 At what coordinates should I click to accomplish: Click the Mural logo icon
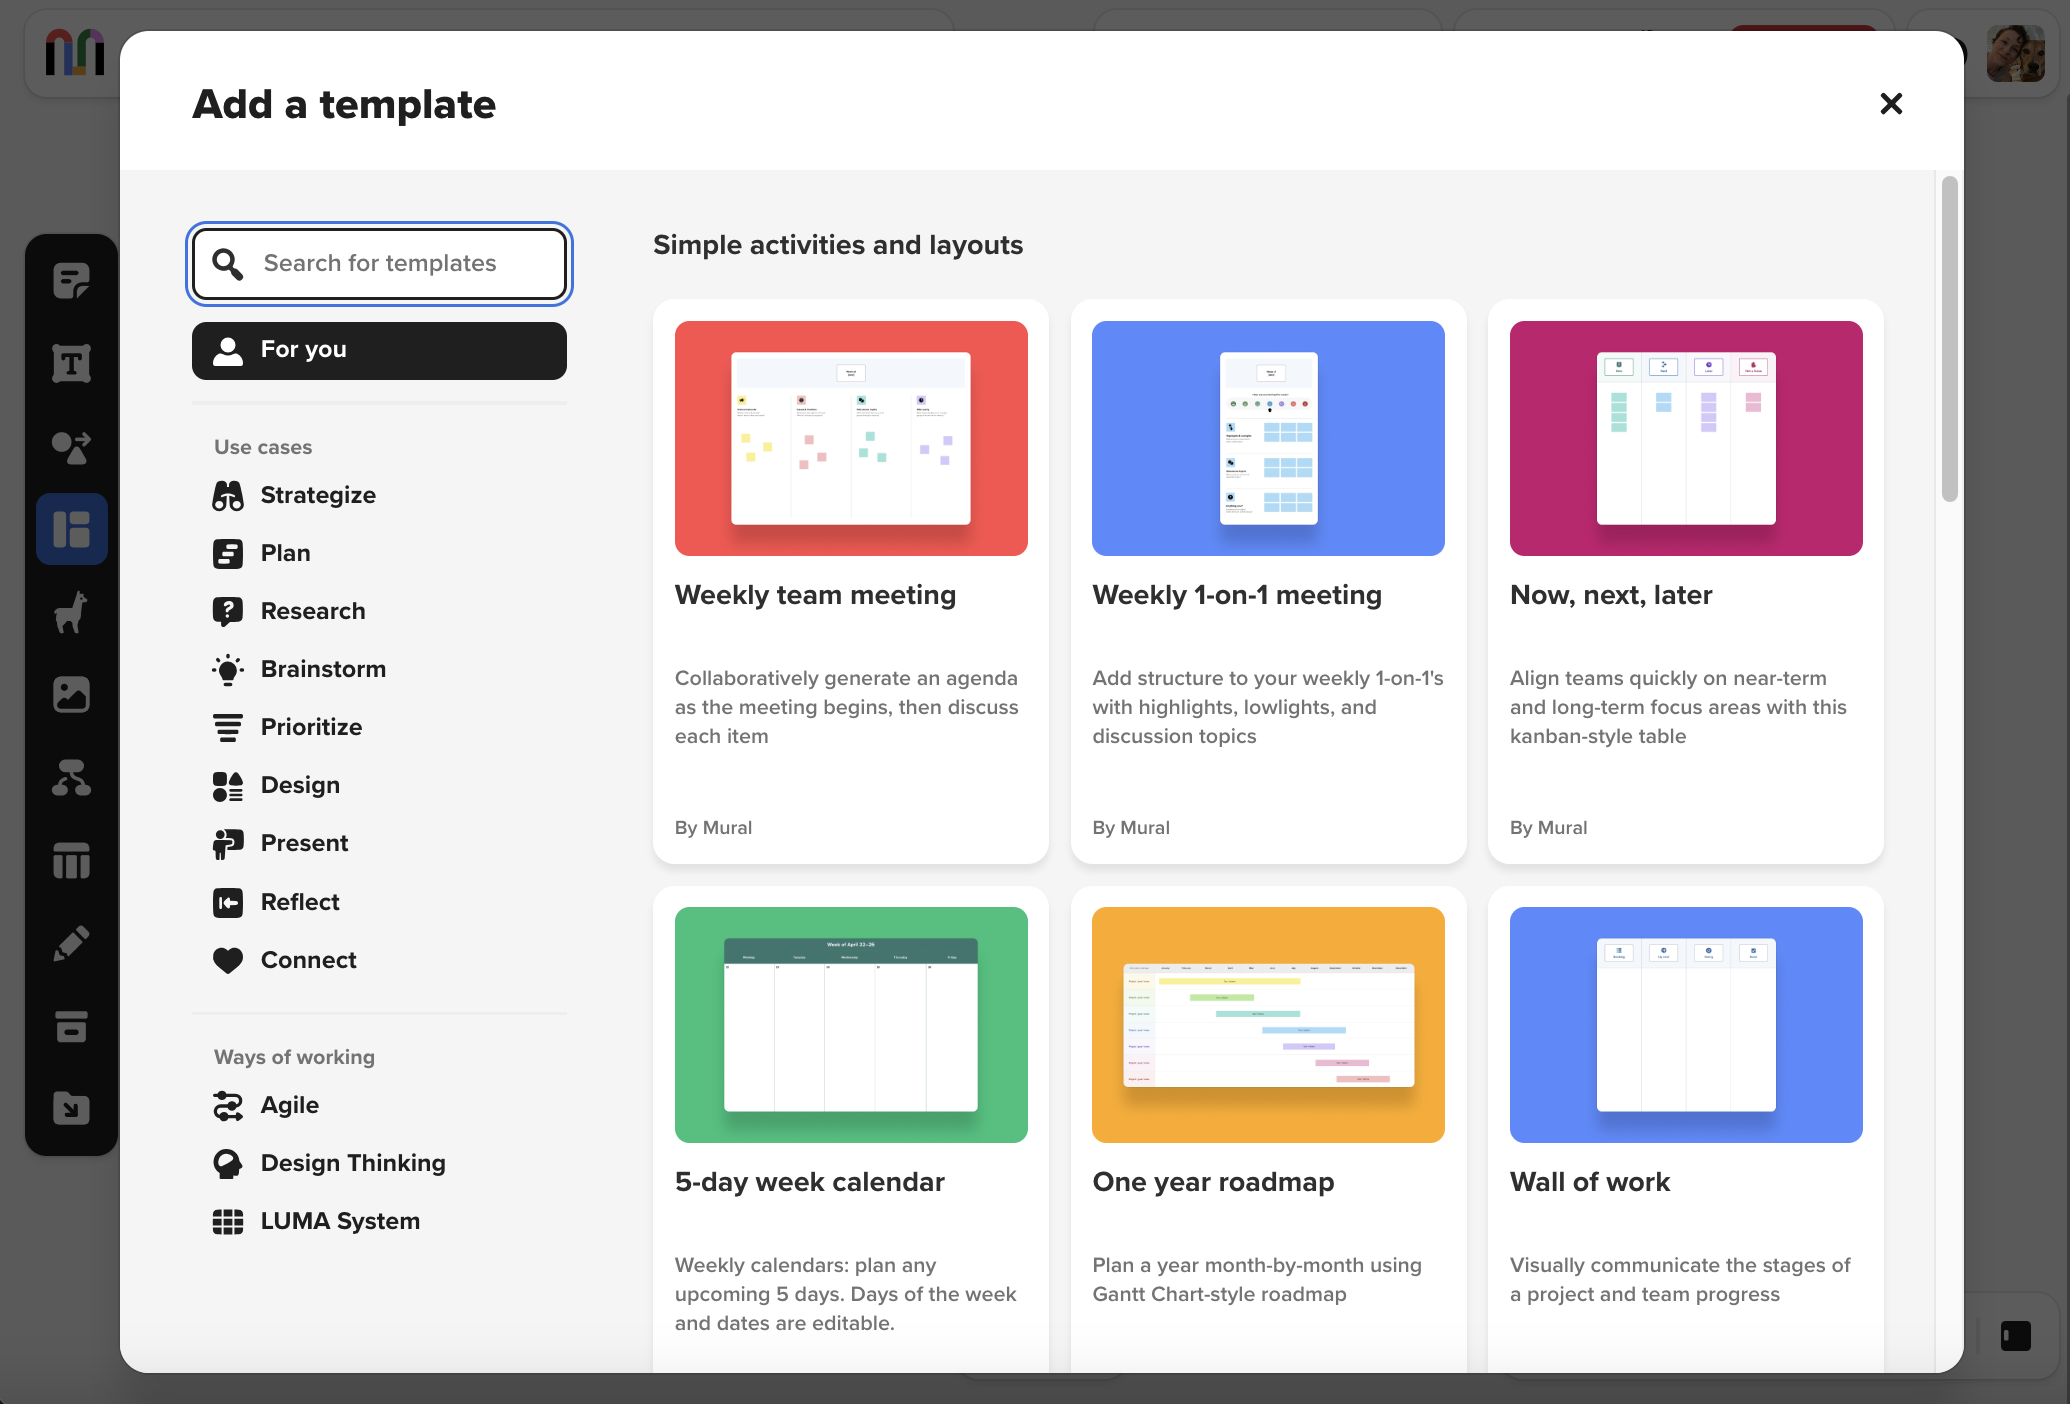pos(74,52)
